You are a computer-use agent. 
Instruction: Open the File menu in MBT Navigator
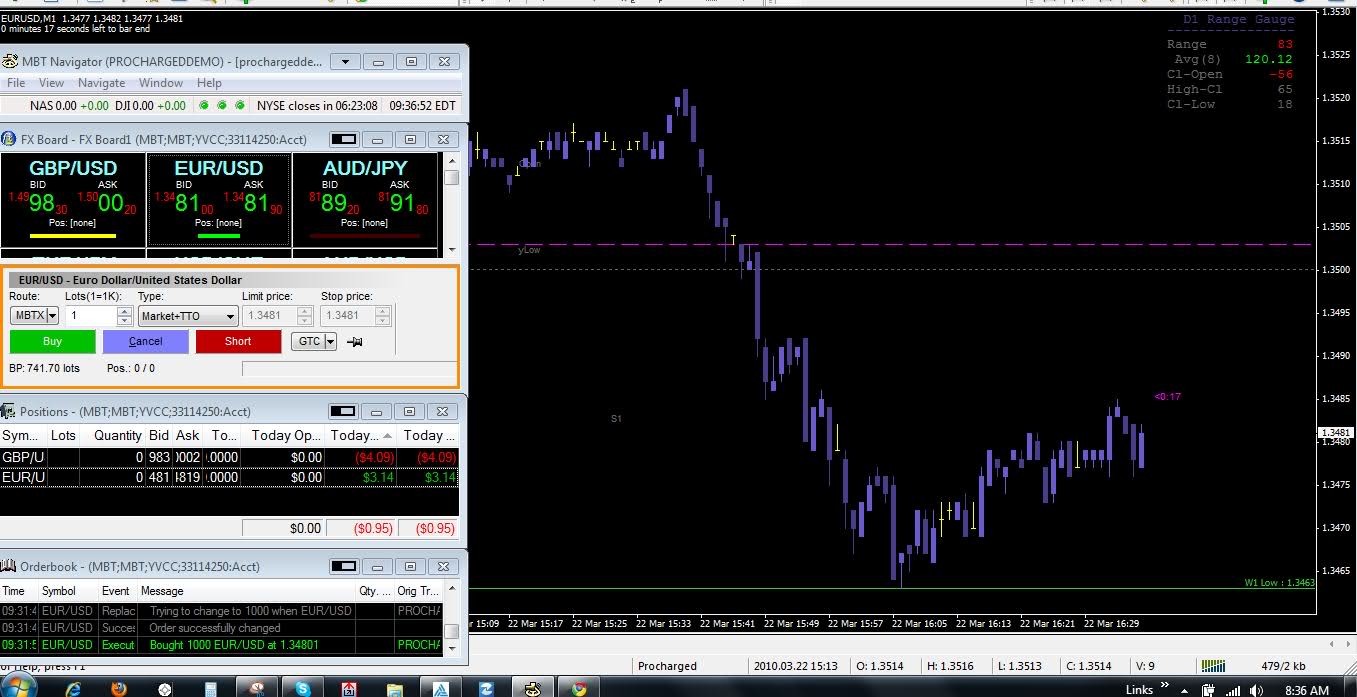[16, 83]
